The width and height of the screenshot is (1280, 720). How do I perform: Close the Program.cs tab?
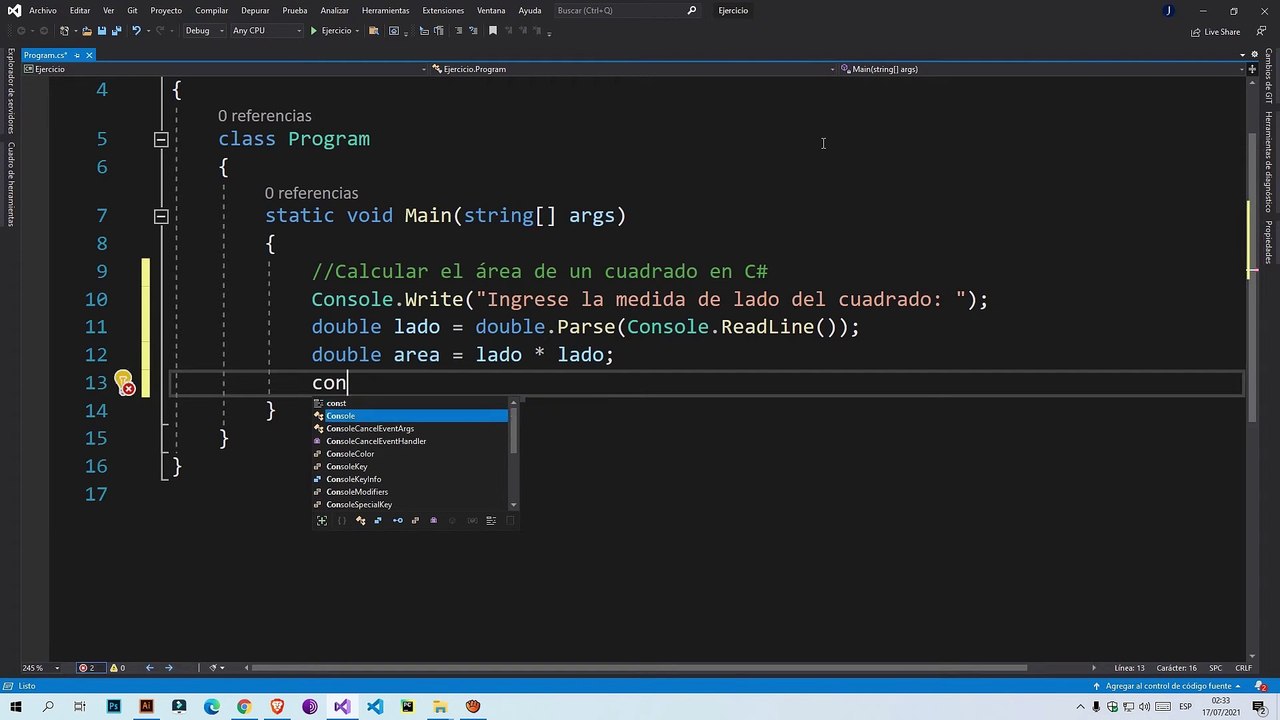[89, 55]
